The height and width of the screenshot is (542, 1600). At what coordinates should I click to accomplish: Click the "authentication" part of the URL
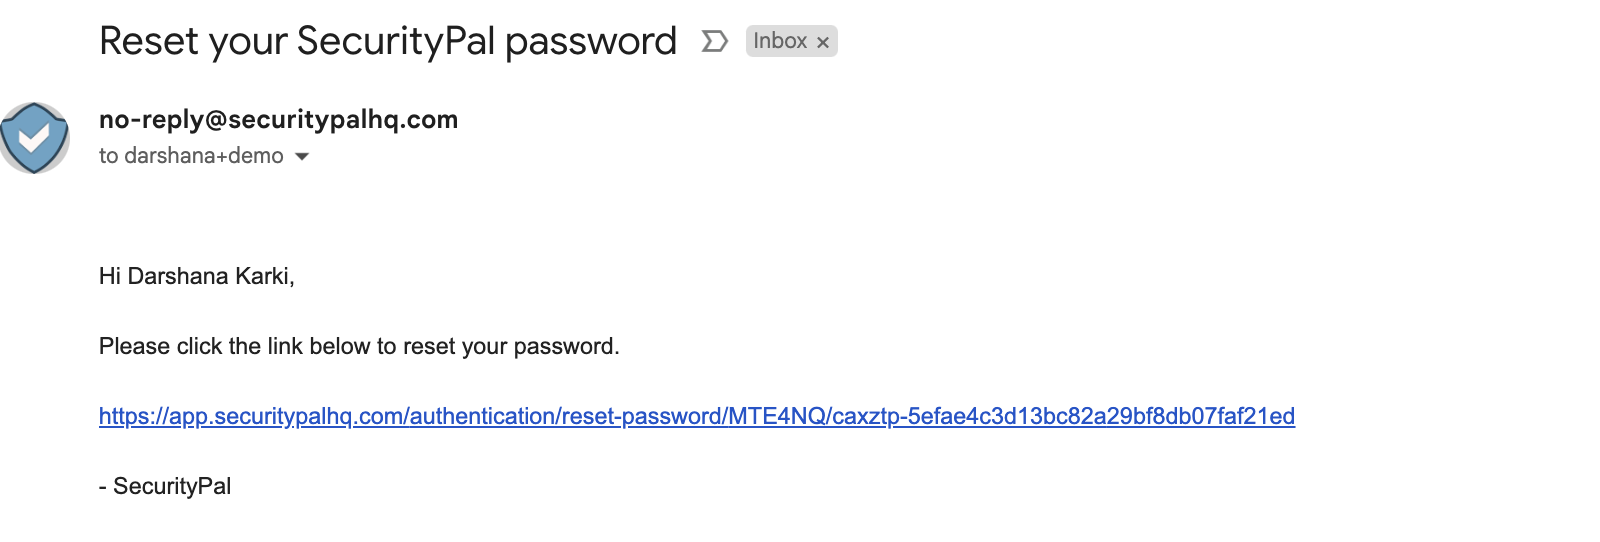point(482,416)
